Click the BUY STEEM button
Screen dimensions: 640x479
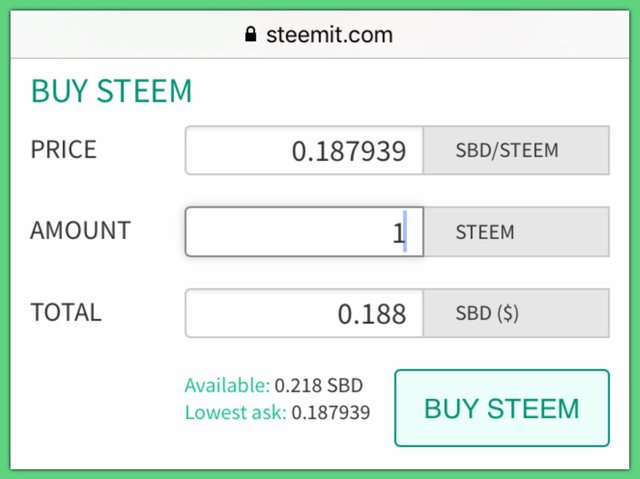[502, 408]
